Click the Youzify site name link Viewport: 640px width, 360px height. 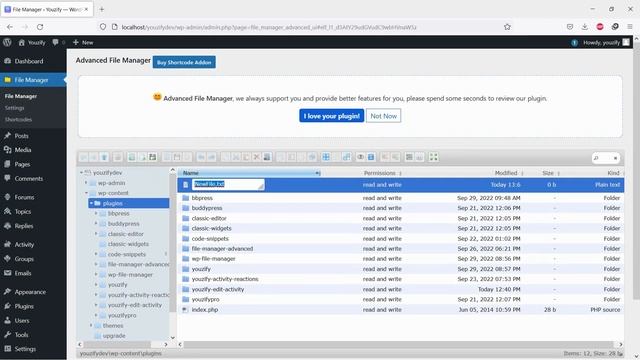32,42
